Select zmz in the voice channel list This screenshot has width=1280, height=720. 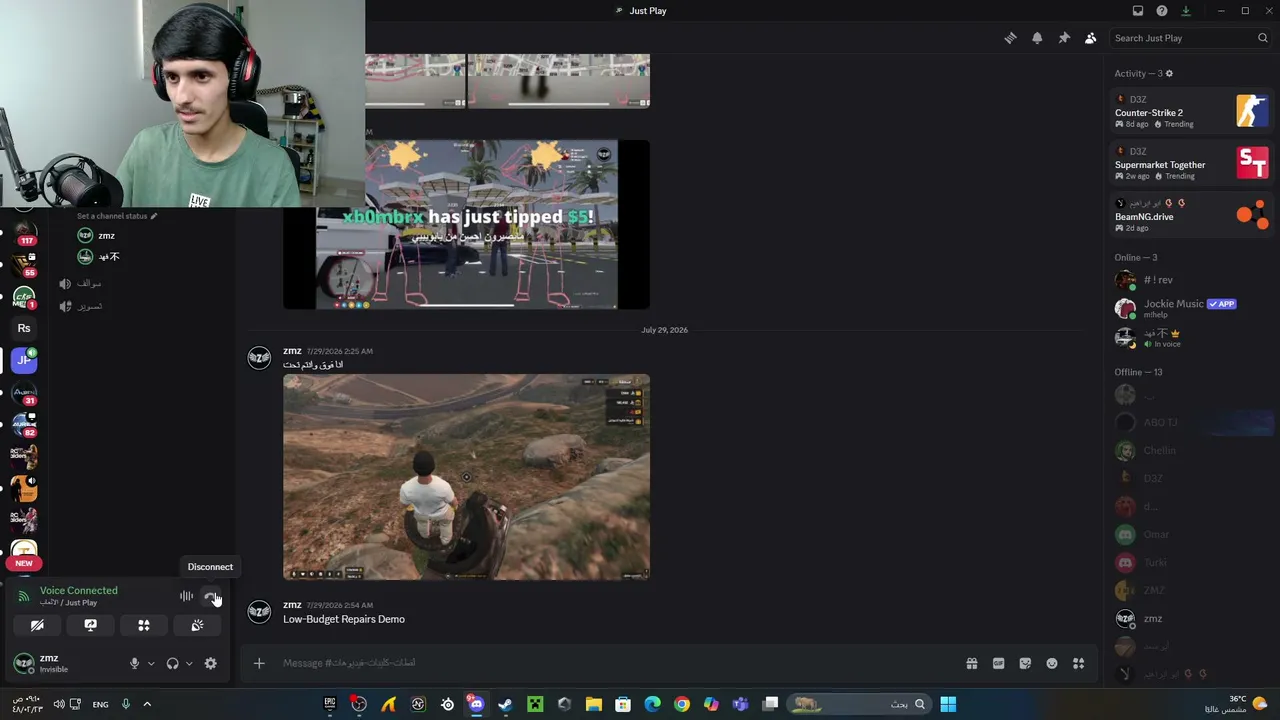[106, 236]
